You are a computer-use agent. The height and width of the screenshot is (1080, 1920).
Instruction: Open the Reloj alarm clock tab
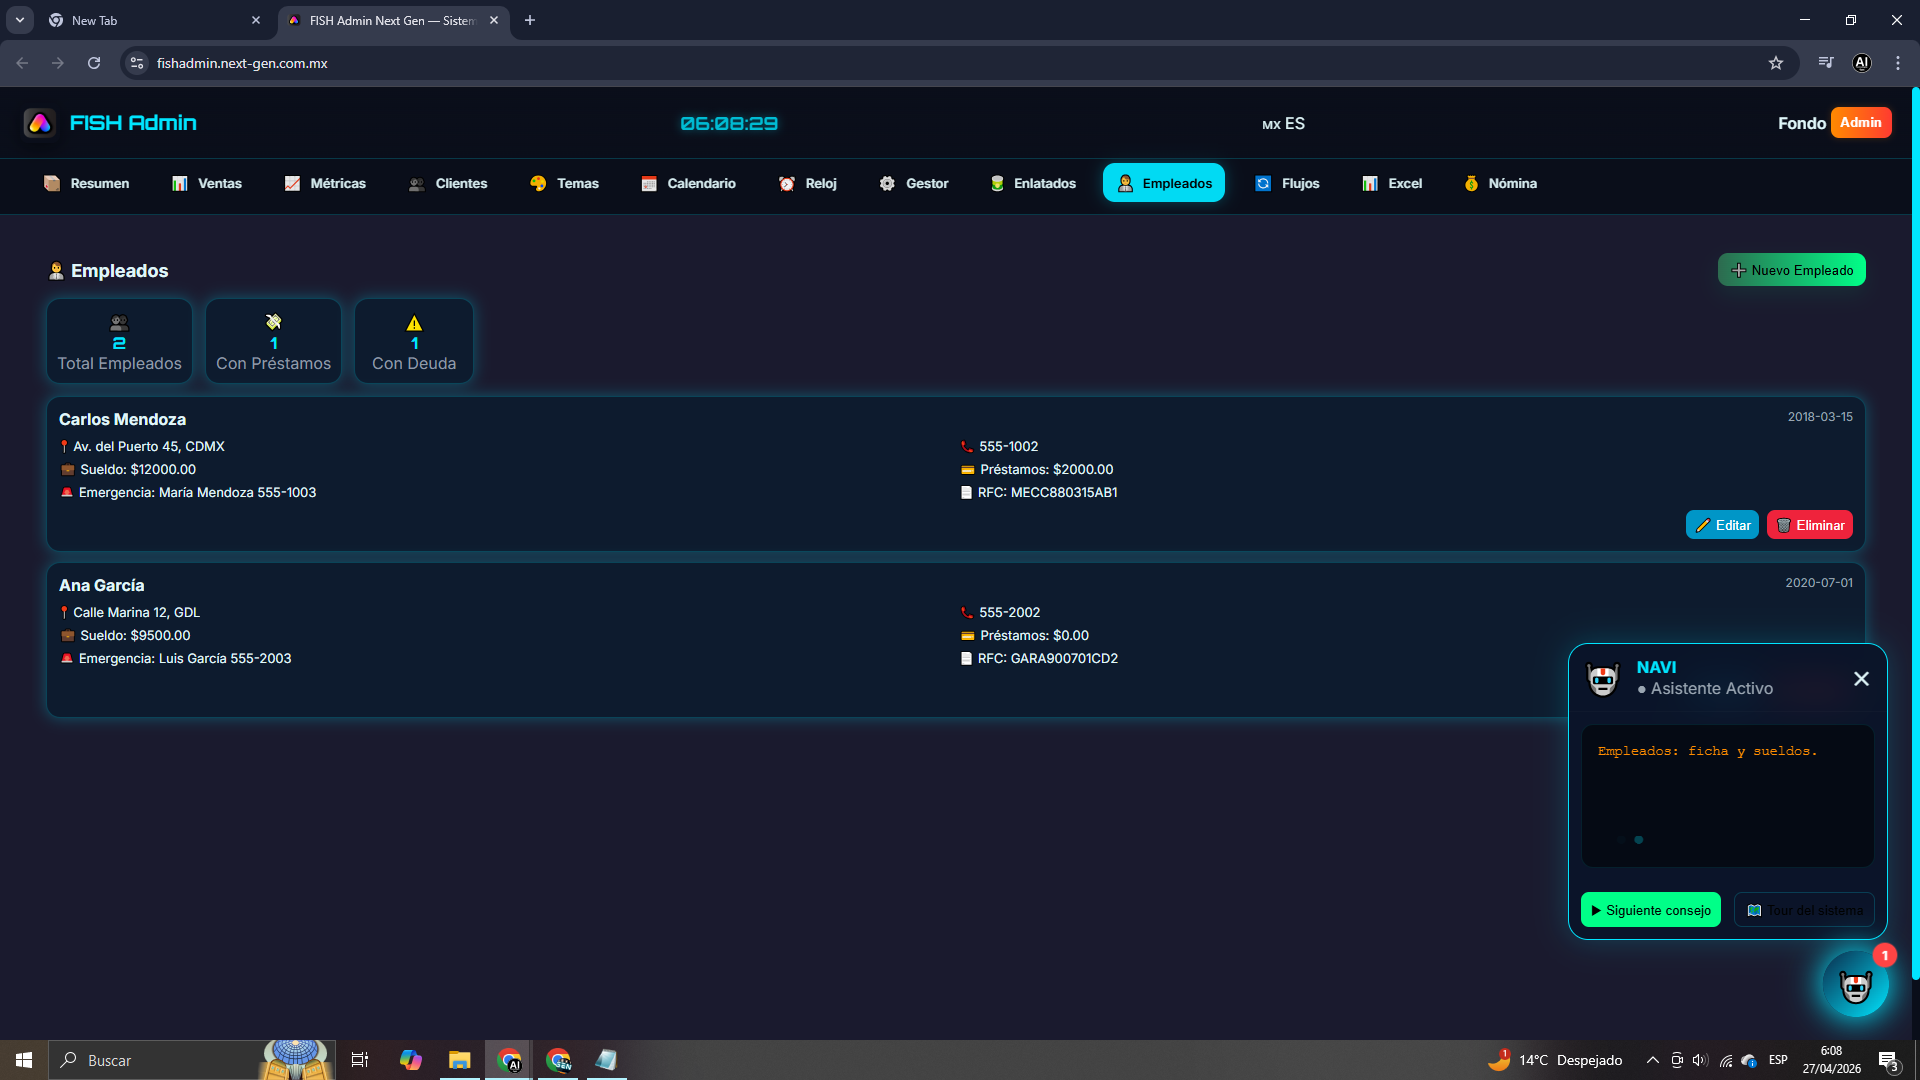808,183
